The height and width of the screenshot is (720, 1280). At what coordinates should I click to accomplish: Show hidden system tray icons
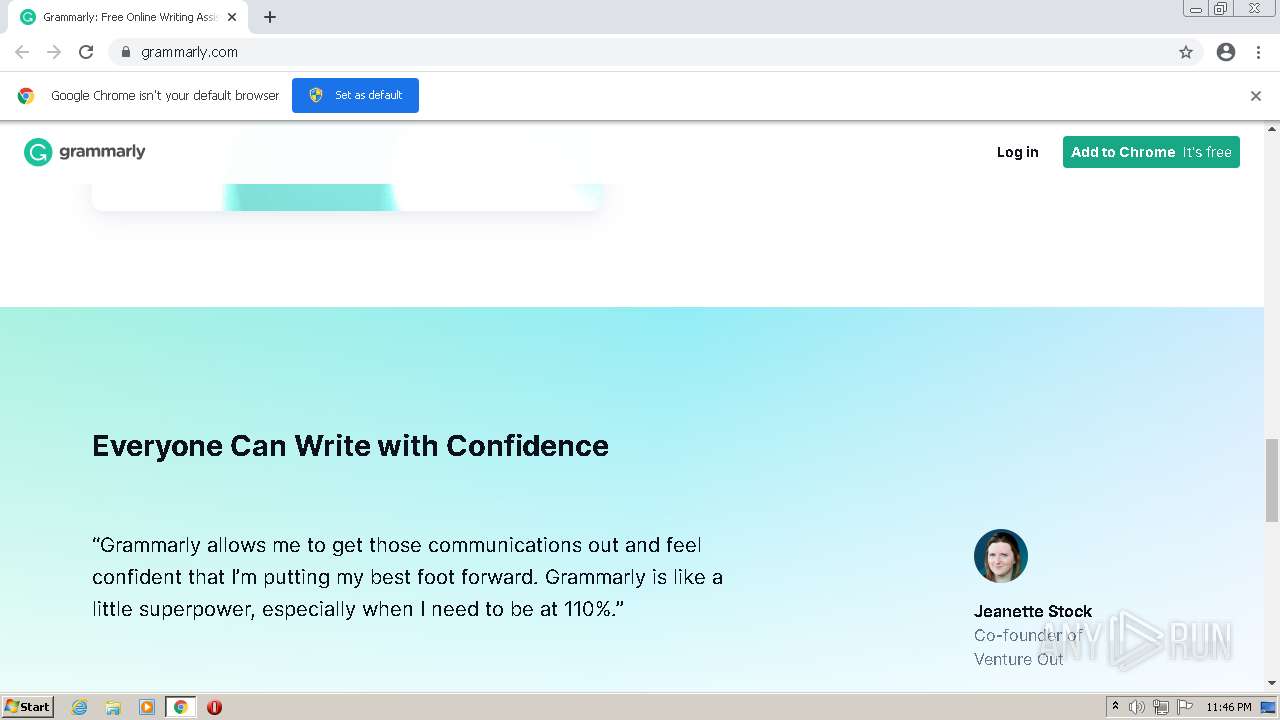coord(1115,706)
